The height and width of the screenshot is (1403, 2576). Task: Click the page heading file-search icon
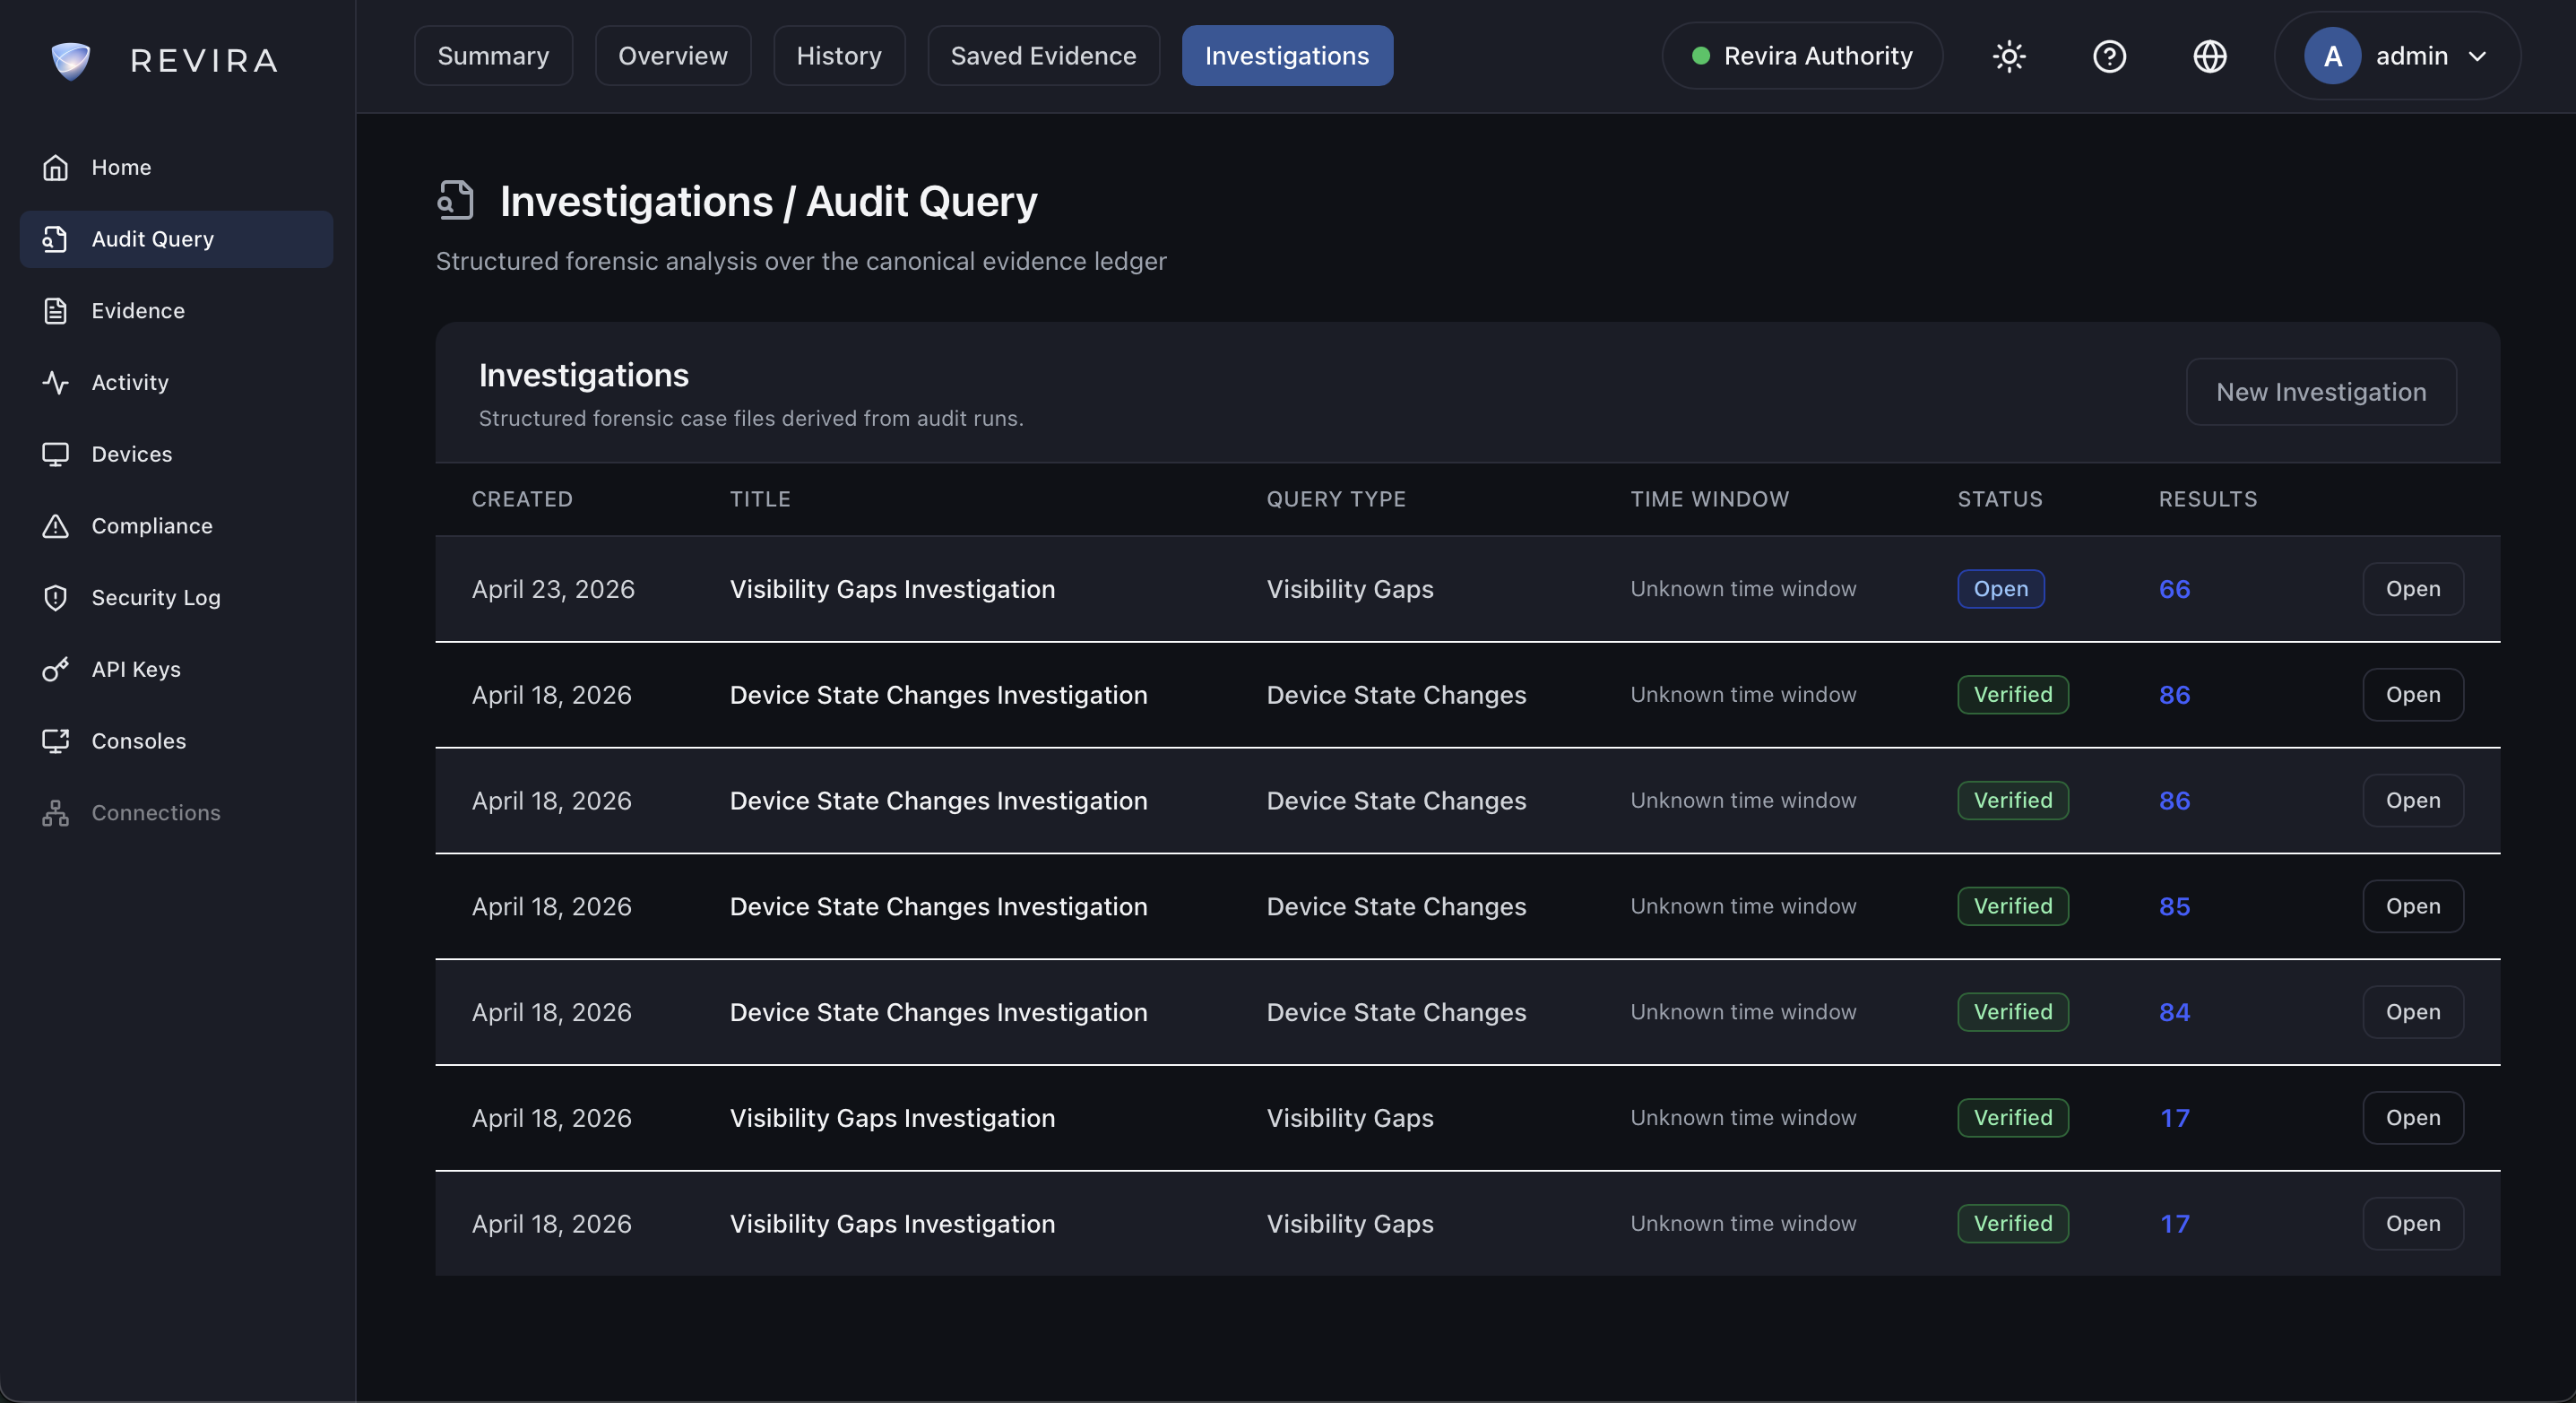[x=456, y=200]
